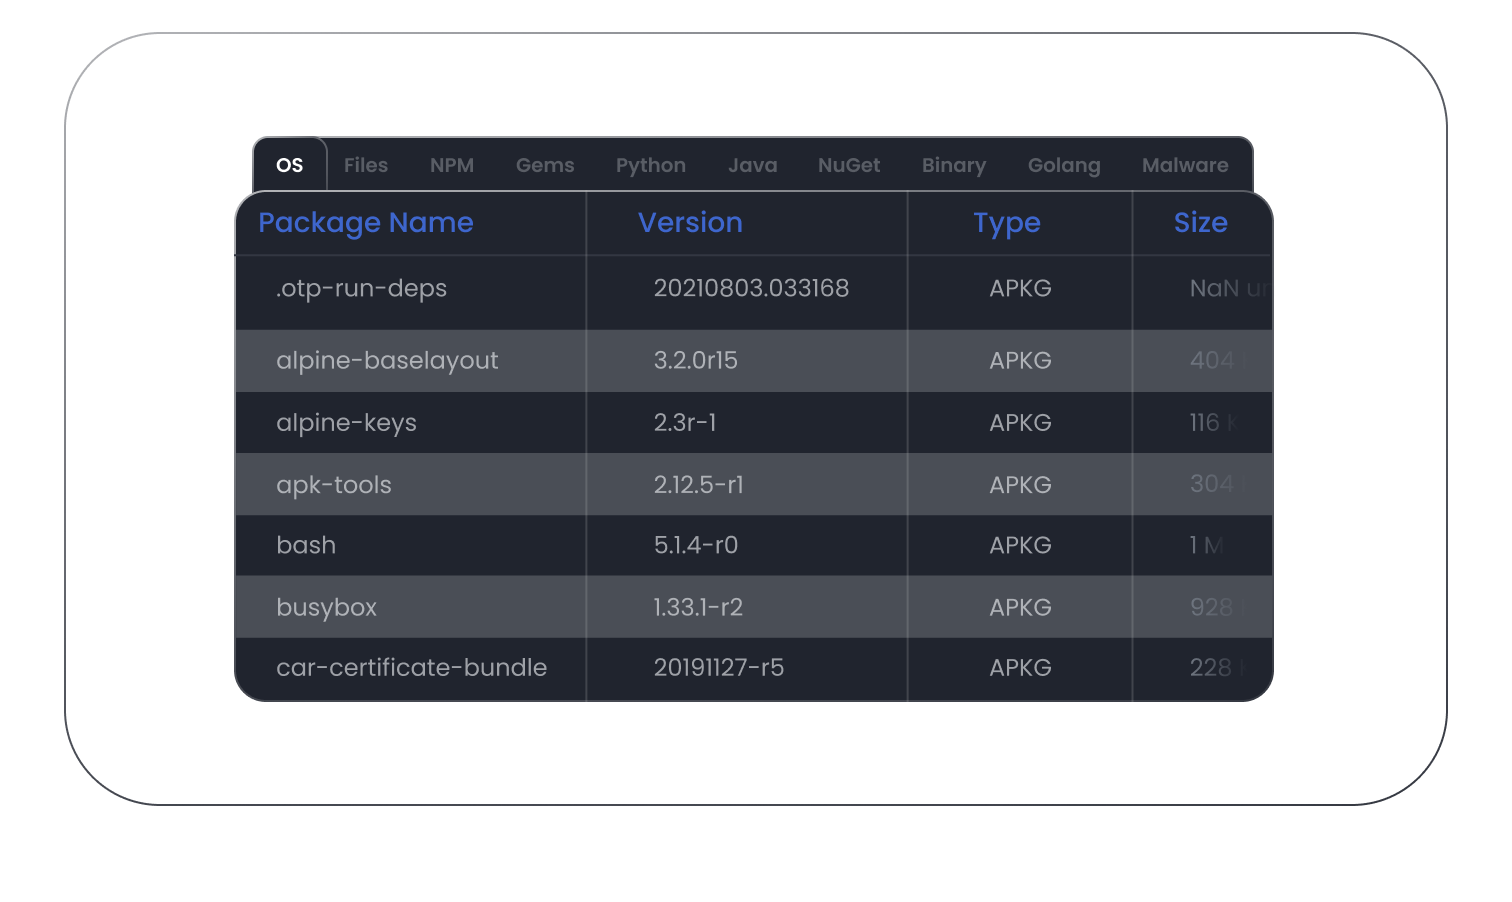This screenshot has height=902, width=1512.
Task: Open the Binary tab
Action: [x=954, y=165]
